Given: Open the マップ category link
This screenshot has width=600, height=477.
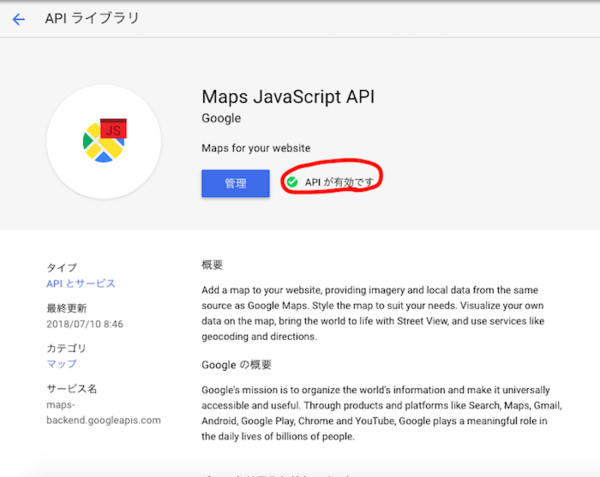Looking at the screenshot, I should point(62,364).
